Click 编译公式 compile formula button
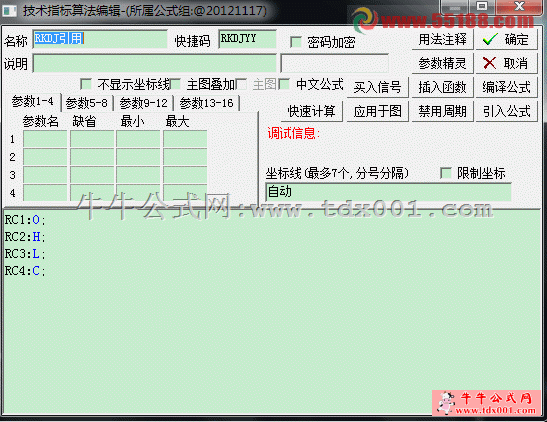The width and height of the screenshot is (547, 422). click(507, 87)
